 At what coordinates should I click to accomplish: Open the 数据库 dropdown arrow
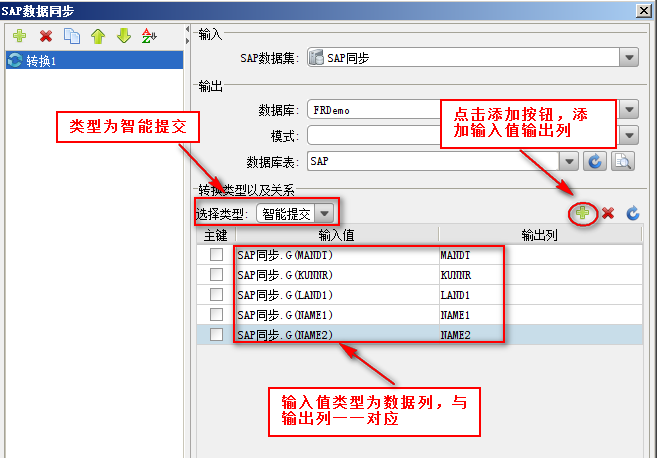tap(629, 110)
